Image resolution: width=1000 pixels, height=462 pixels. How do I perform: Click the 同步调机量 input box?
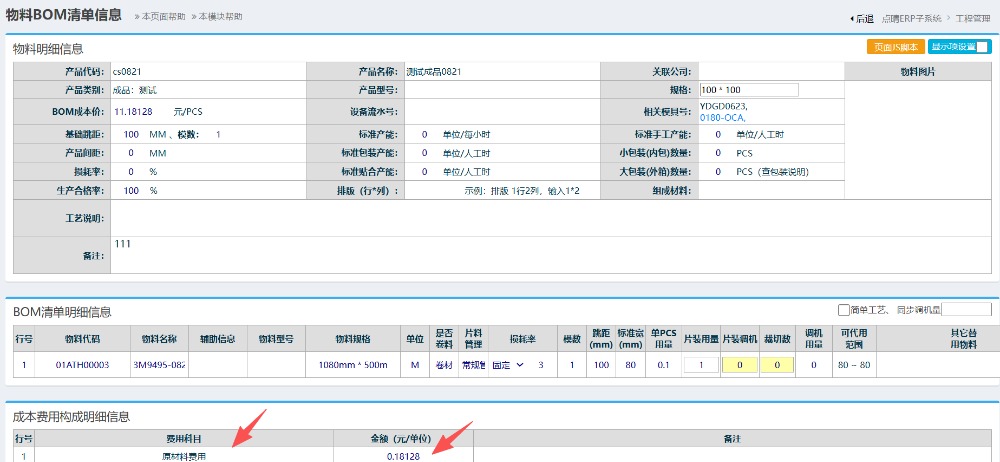point(966,310)
